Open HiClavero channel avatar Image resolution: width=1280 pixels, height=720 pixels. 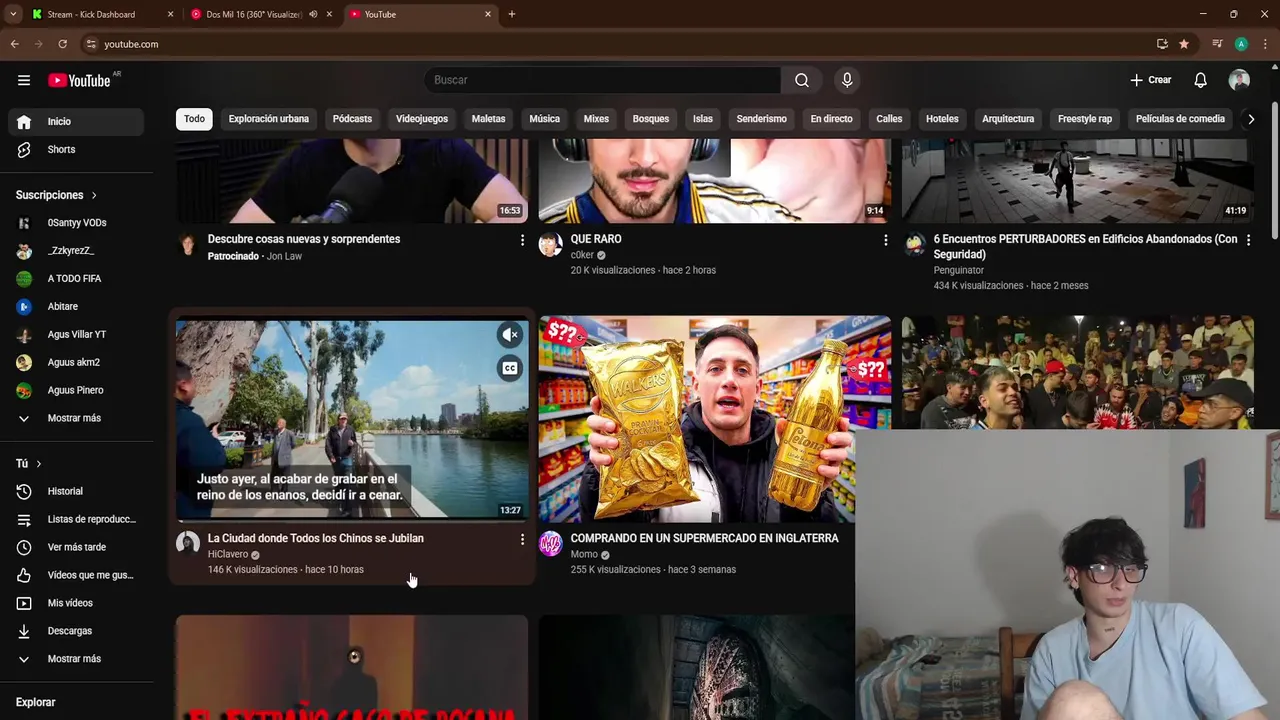point(188,543)
